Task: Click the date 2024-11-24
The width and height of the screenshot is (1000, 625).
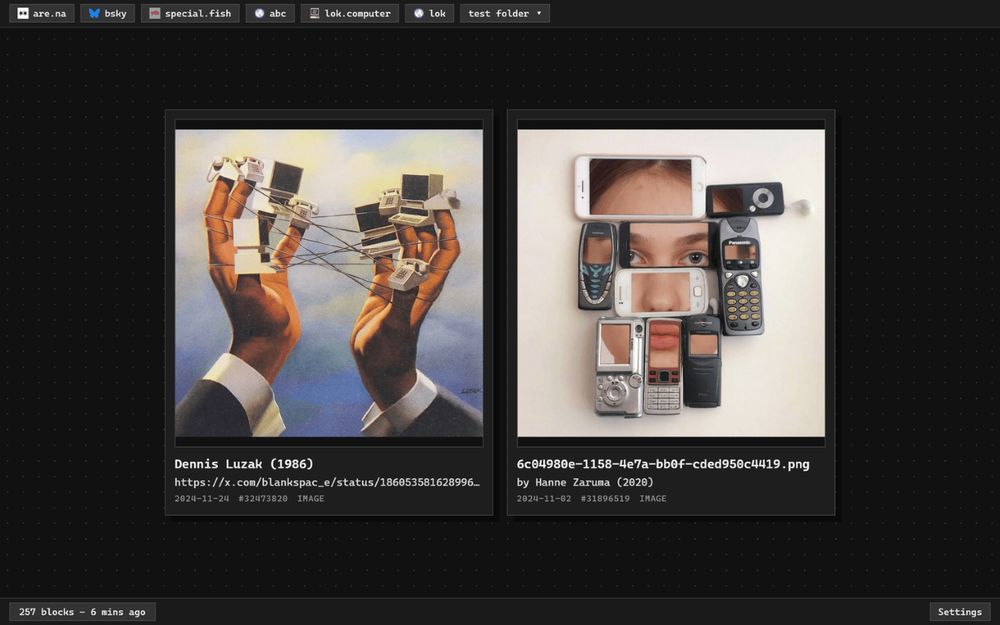Action: (x=202, y=498)
